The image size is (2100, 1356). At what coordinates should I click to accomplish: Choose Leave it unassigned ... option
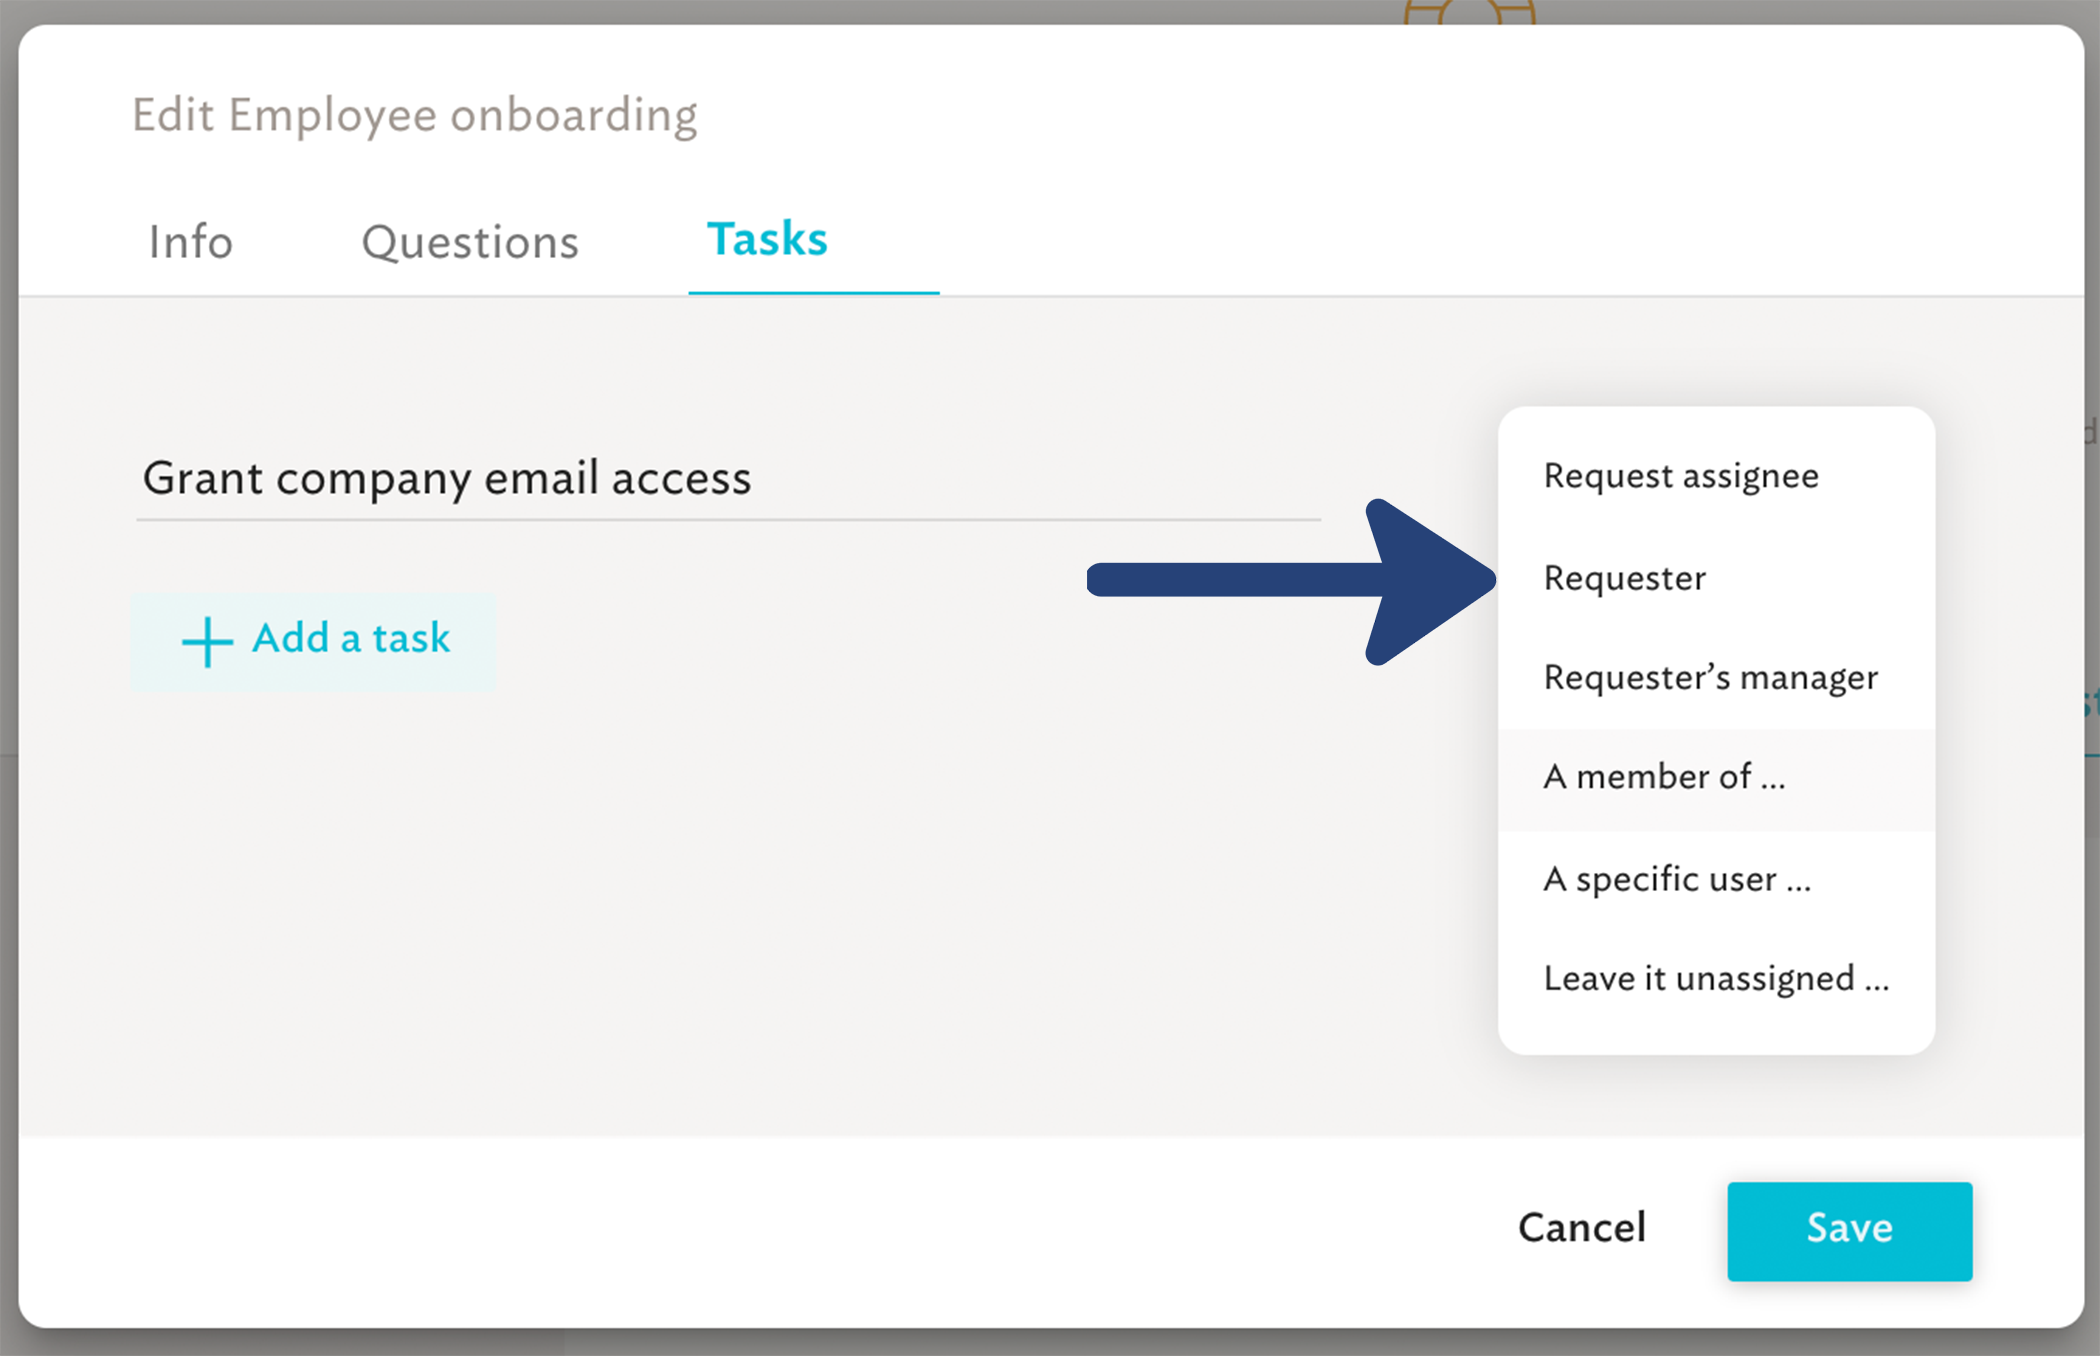click(1716, 979)
